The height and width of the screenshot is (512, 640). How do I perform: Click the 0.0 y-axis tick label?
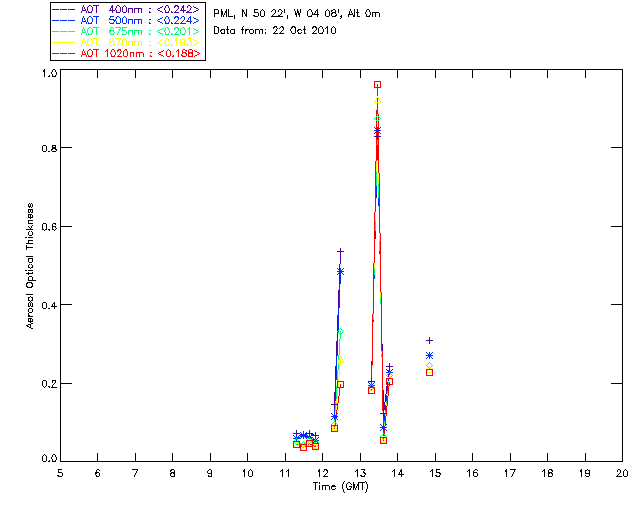[49, 458]
